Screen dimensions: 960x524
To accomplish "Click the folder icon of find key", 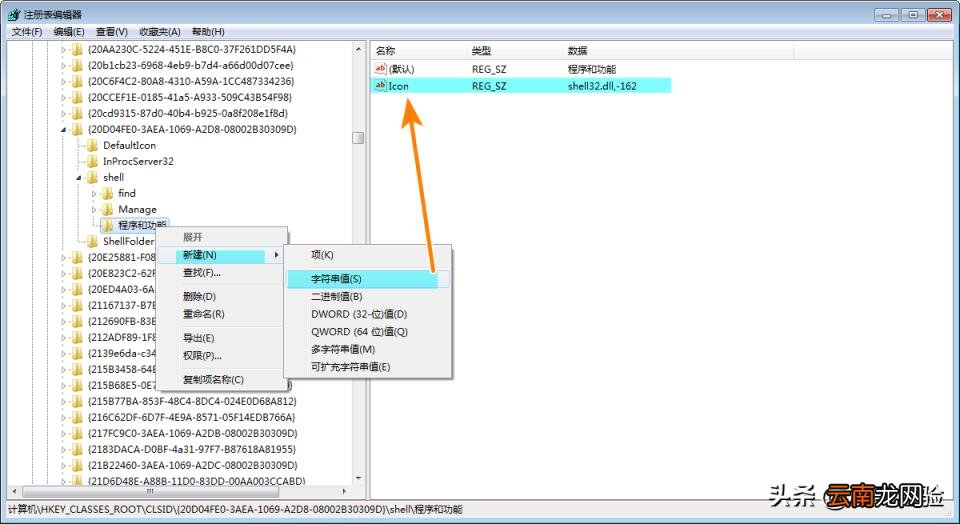I will tap(107, 193).
